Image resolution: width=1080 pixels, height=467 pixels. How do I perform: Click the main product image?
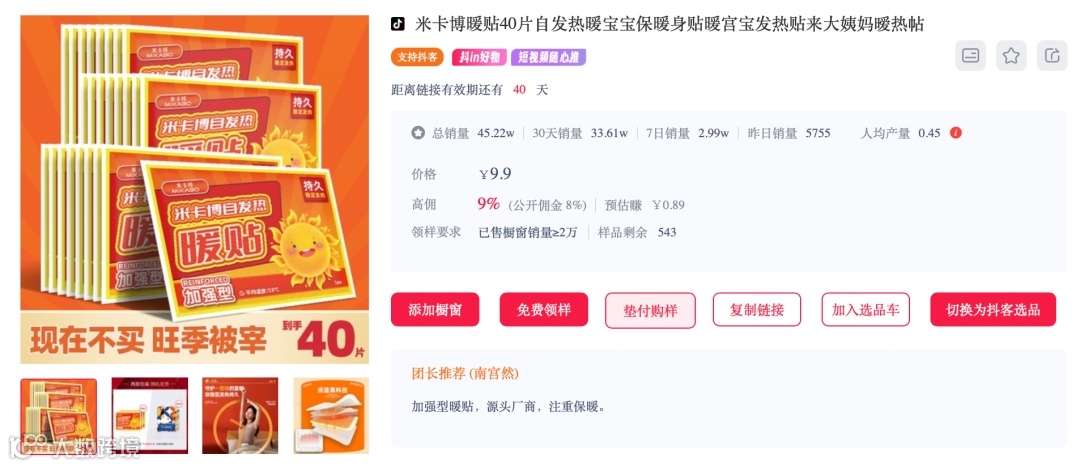tap(195, 189)
